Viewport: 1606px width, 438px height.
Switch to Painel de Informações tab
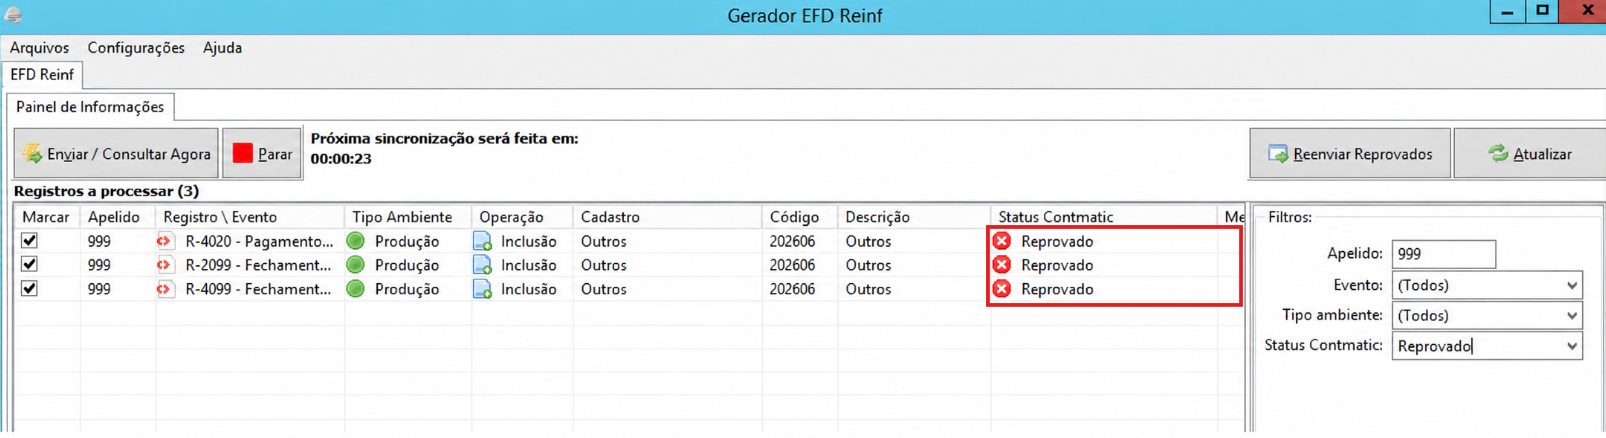tap(90, 107)
